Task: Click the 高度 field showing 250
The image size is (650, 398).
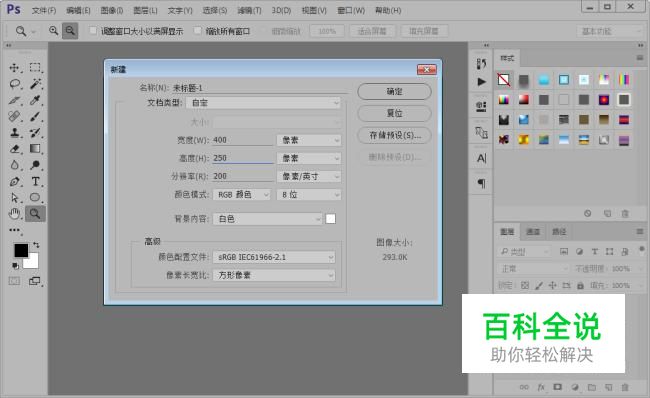Action: [x=243, y=158]
